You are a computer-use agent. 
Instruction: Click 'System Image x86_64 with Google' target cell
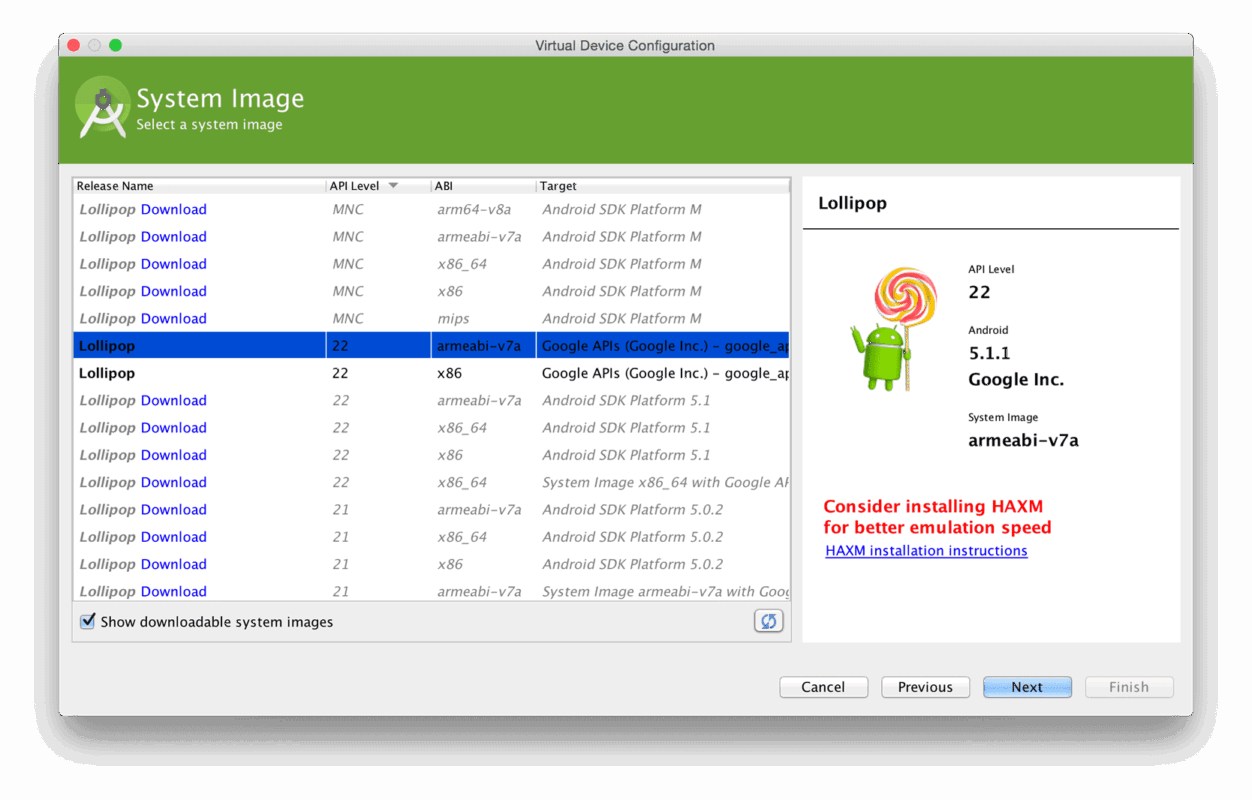pyautogui.click(x=665, y=482)
